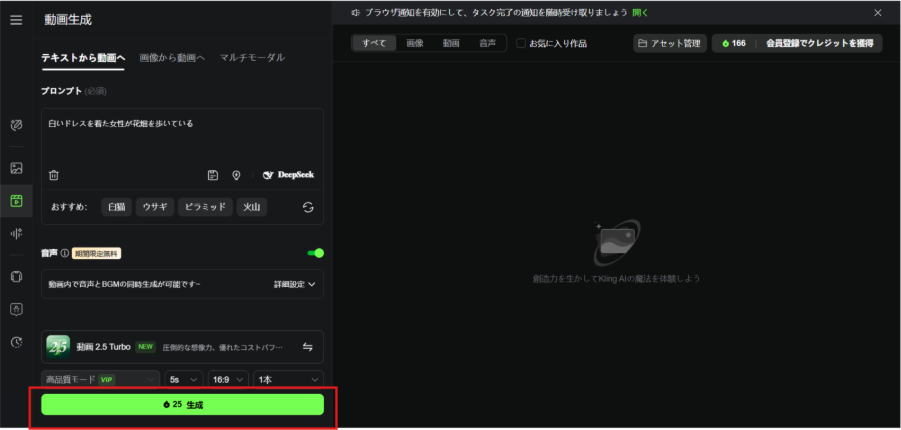The width and height of the screenshot is (901, 430).
Task: Click the save prompt icon
Action: (x=213, y=175)
